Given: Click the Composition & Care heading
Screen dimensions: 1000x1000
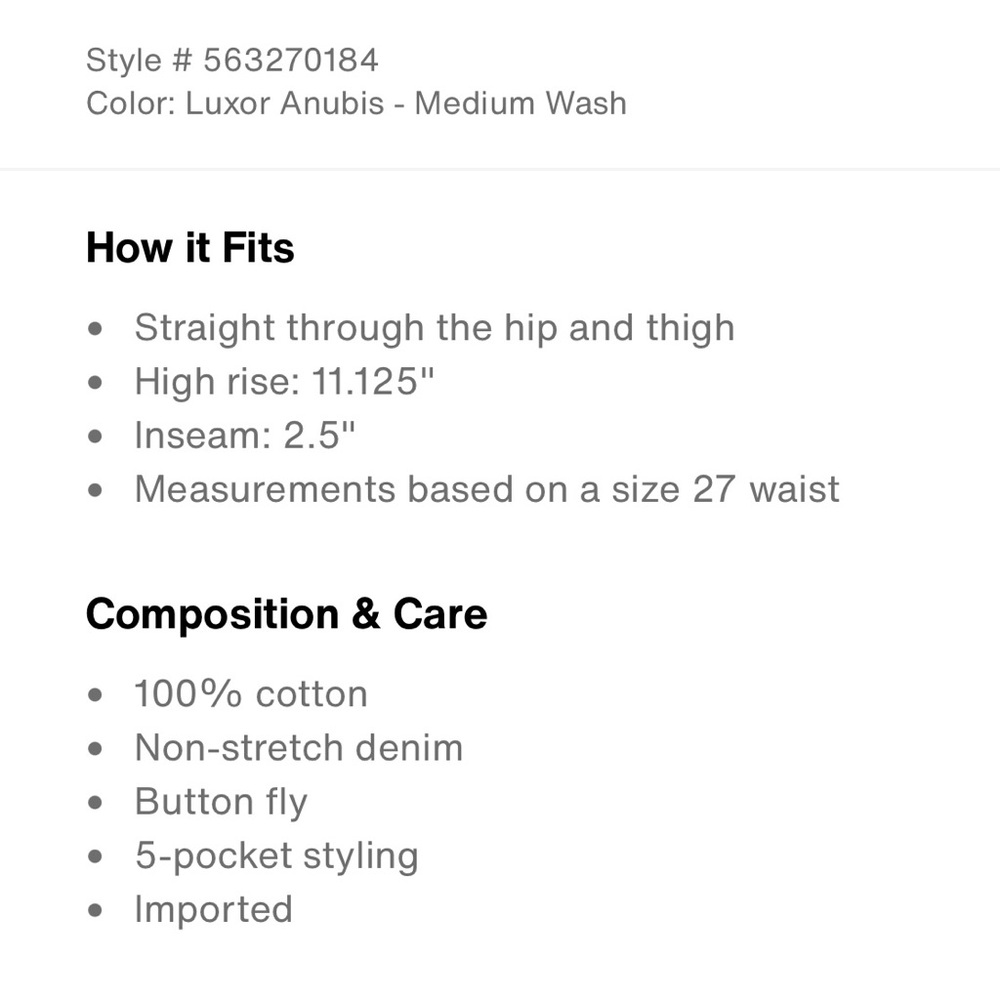Looking at the screenshot, I should (286, 614).
